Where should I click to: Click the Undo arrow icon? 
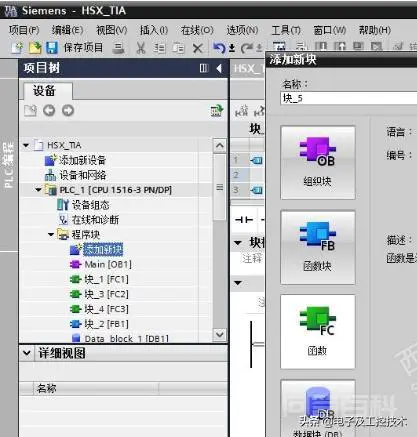(219, 48)
